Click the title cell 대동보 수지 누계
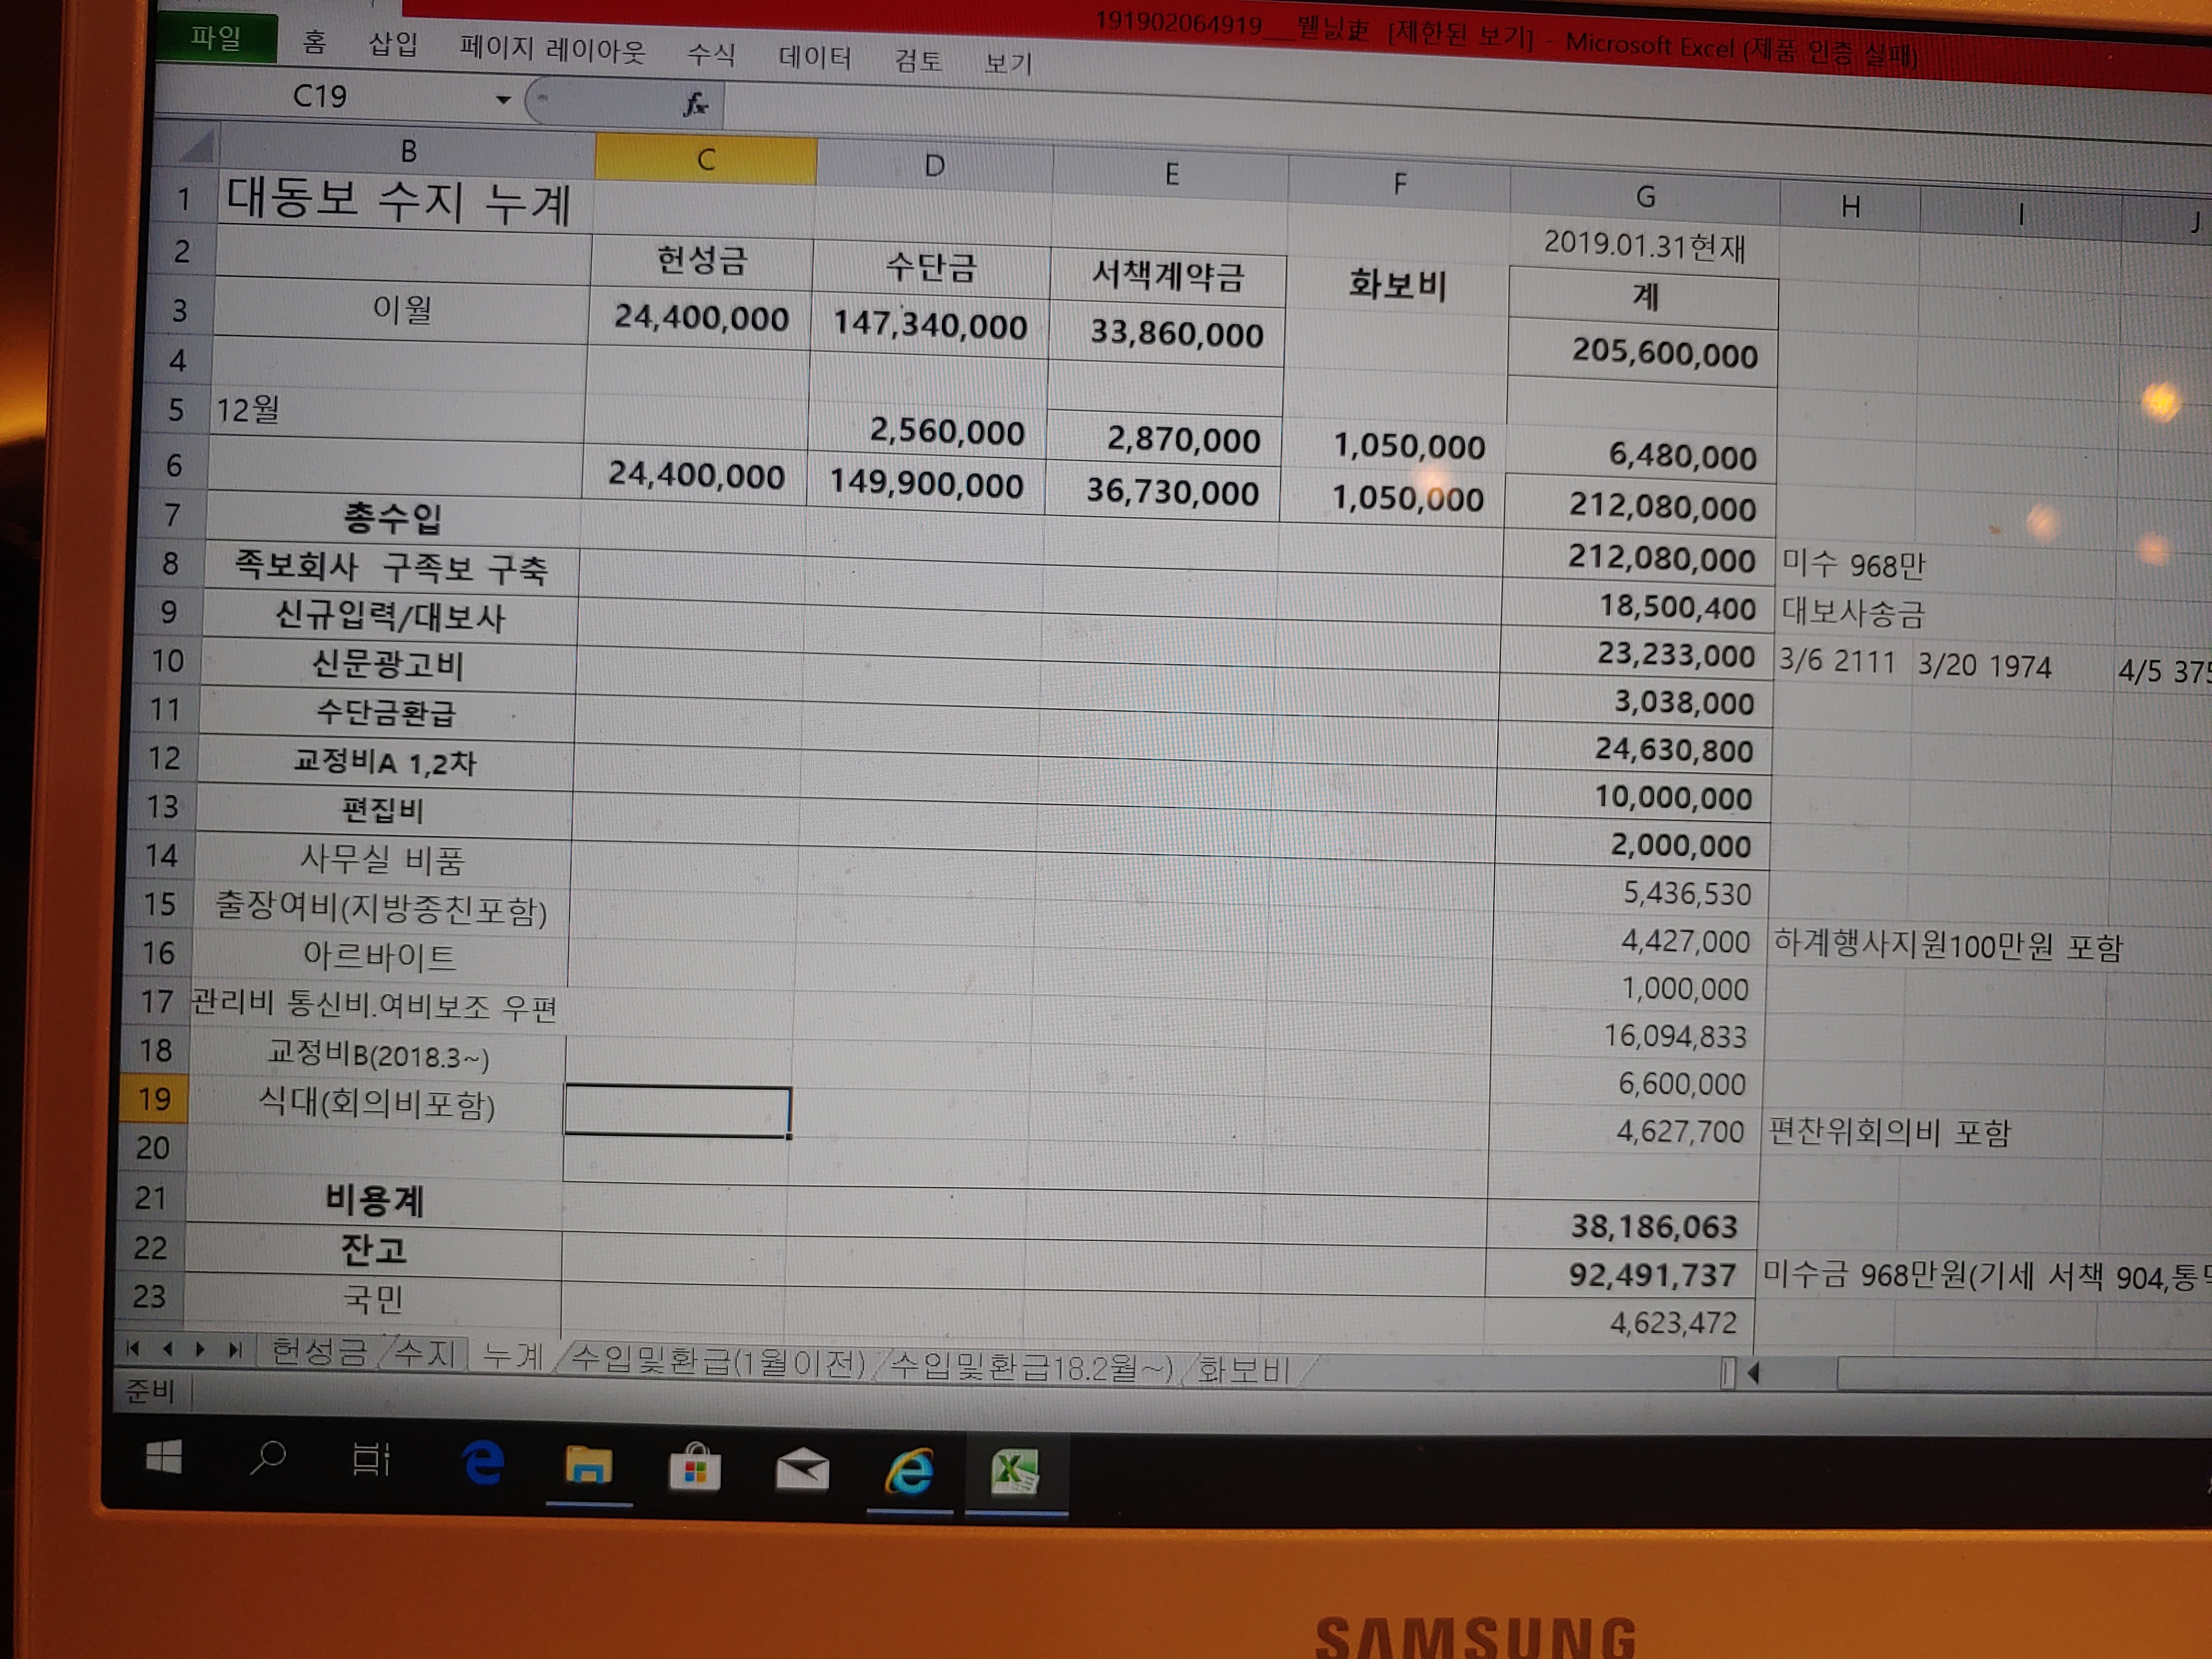Viewport: 2212px width, 1659px height. [398, 201]
